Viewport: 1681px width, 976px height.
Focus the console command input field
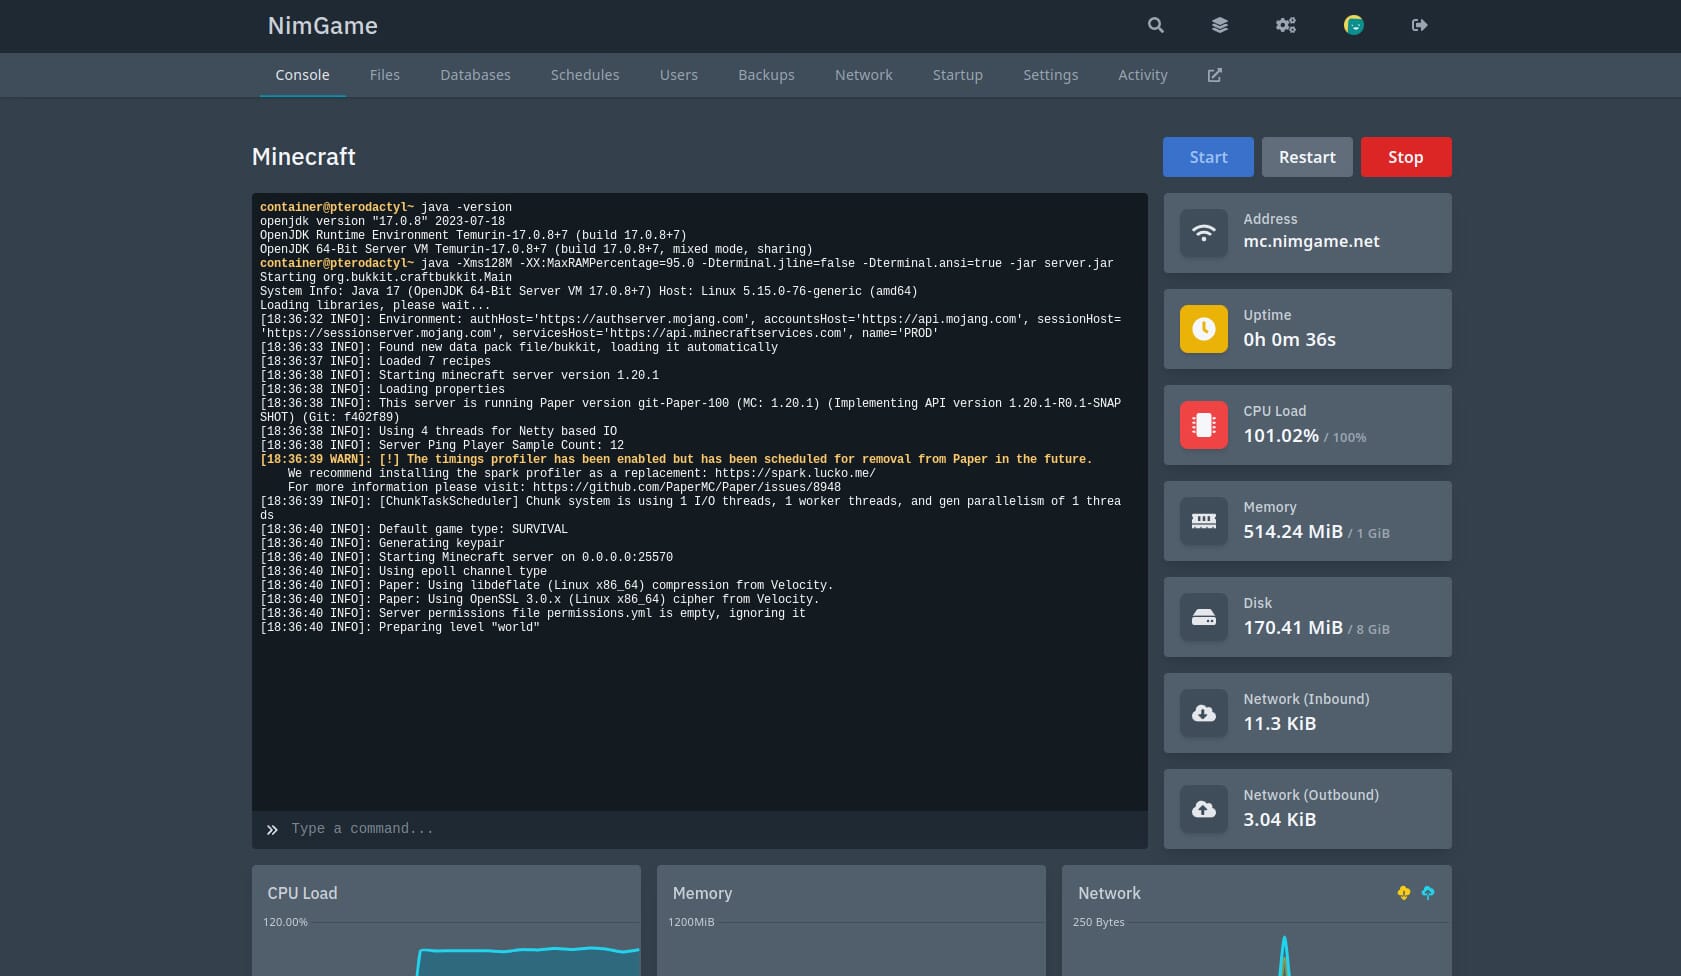[x=700, y=829]
